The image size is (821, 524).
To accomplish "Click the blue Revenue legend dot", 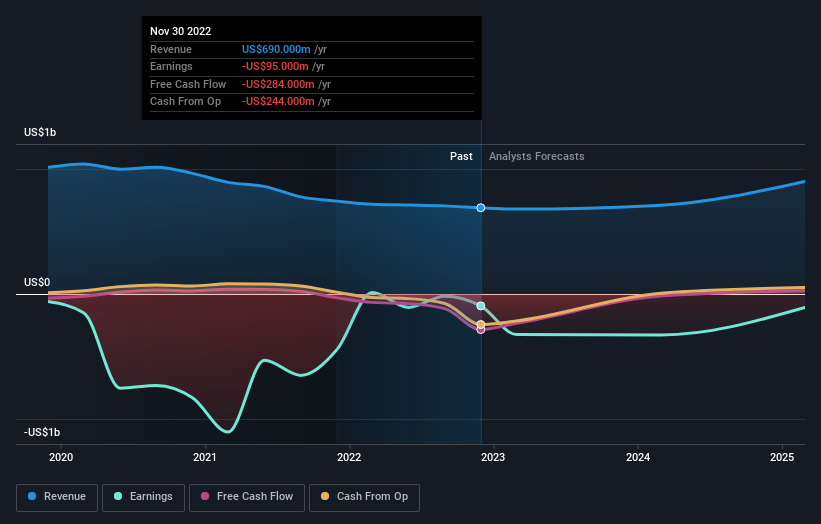I will click(32, 496).
